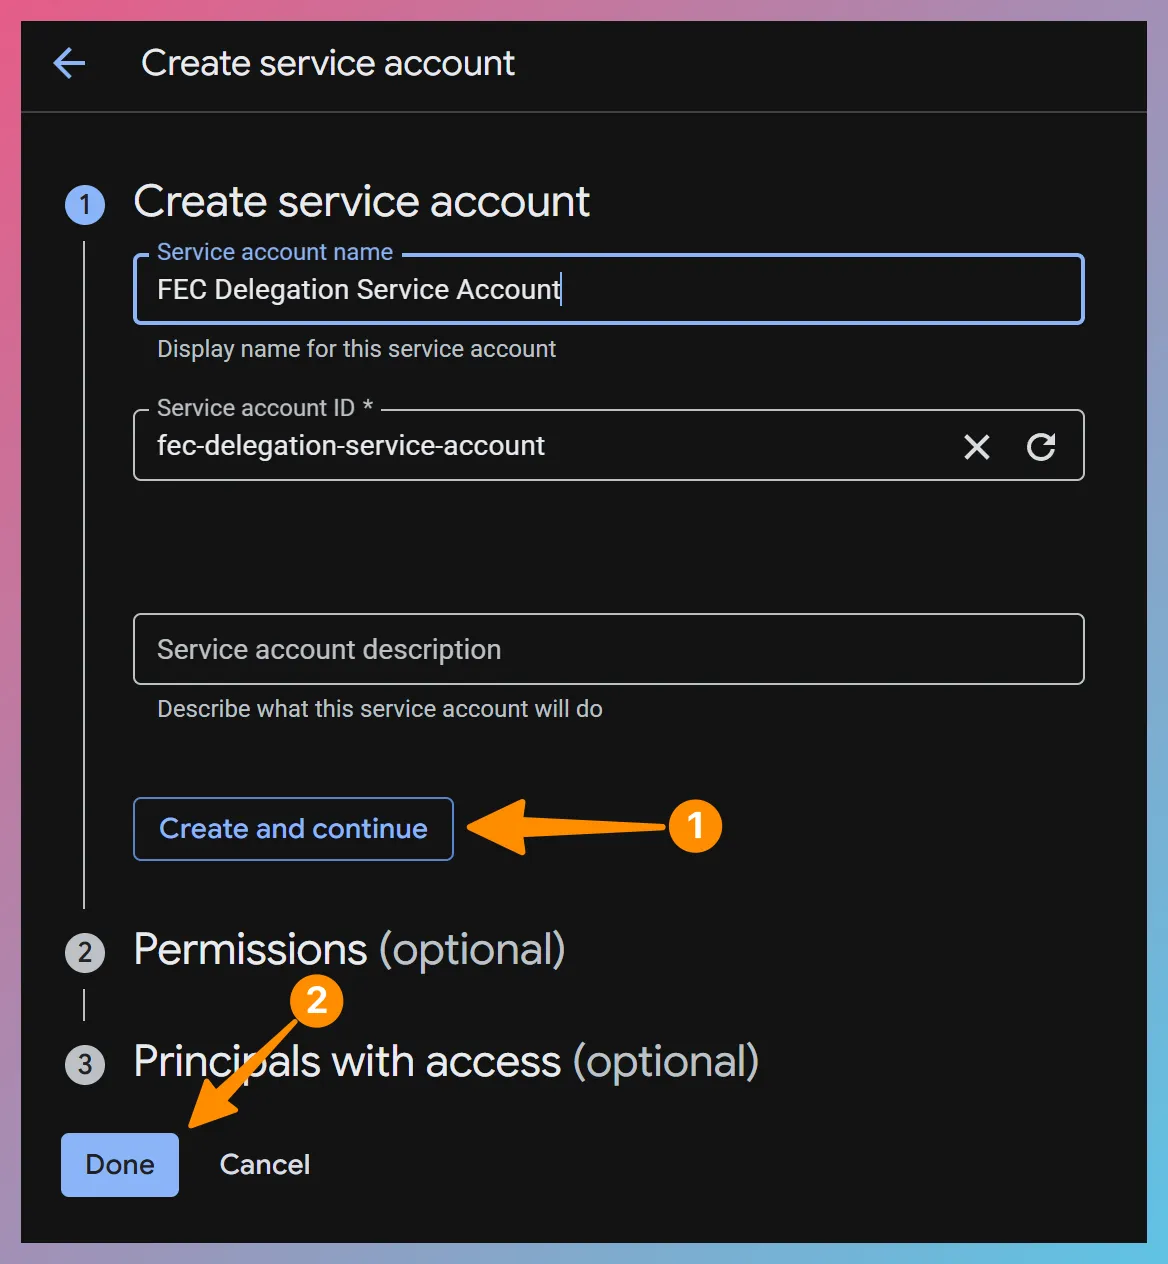Dismiss the form with Cancel

[264, 1164]
